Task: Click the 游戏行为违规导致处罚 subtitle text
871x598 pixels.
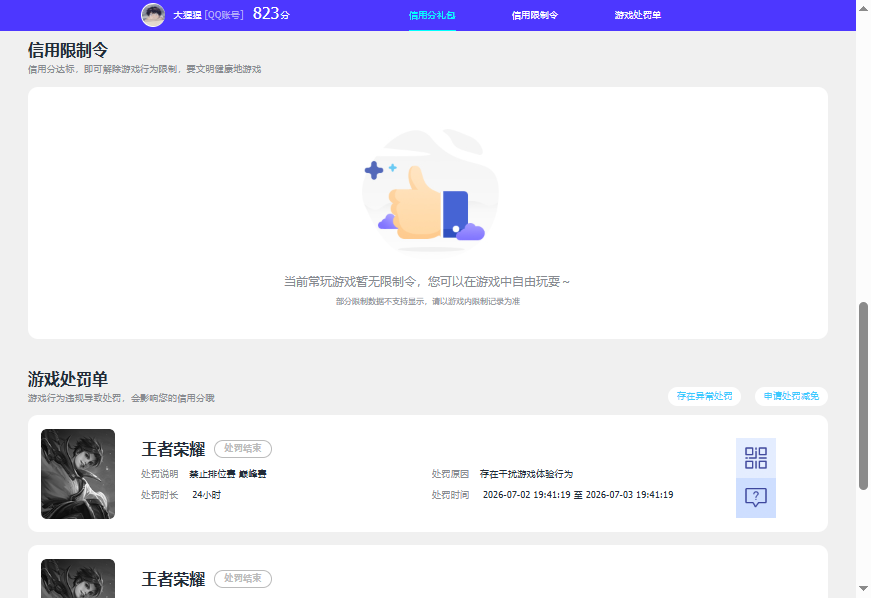Action: (121, 398)
